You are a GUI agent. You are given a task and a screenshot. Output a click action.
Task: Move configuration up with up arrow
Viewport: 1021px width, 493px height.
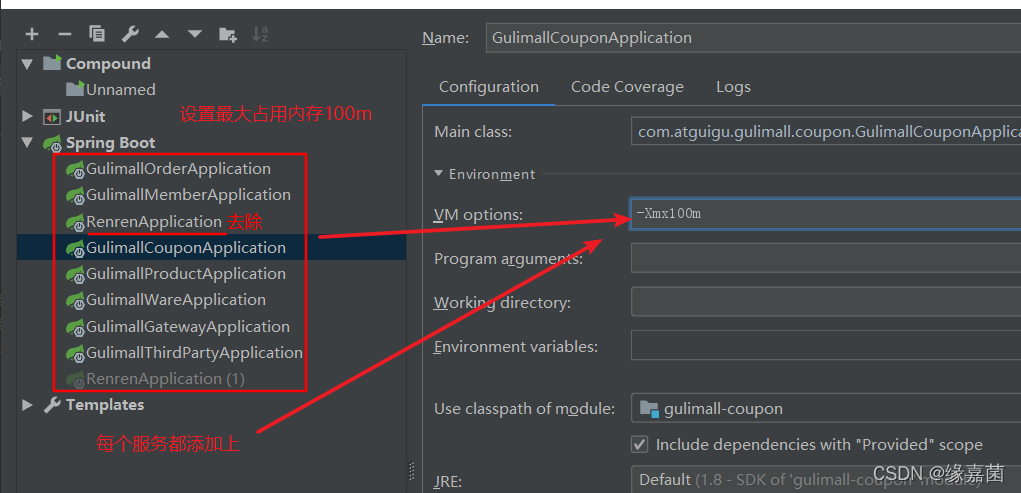(x=162, y=35)
